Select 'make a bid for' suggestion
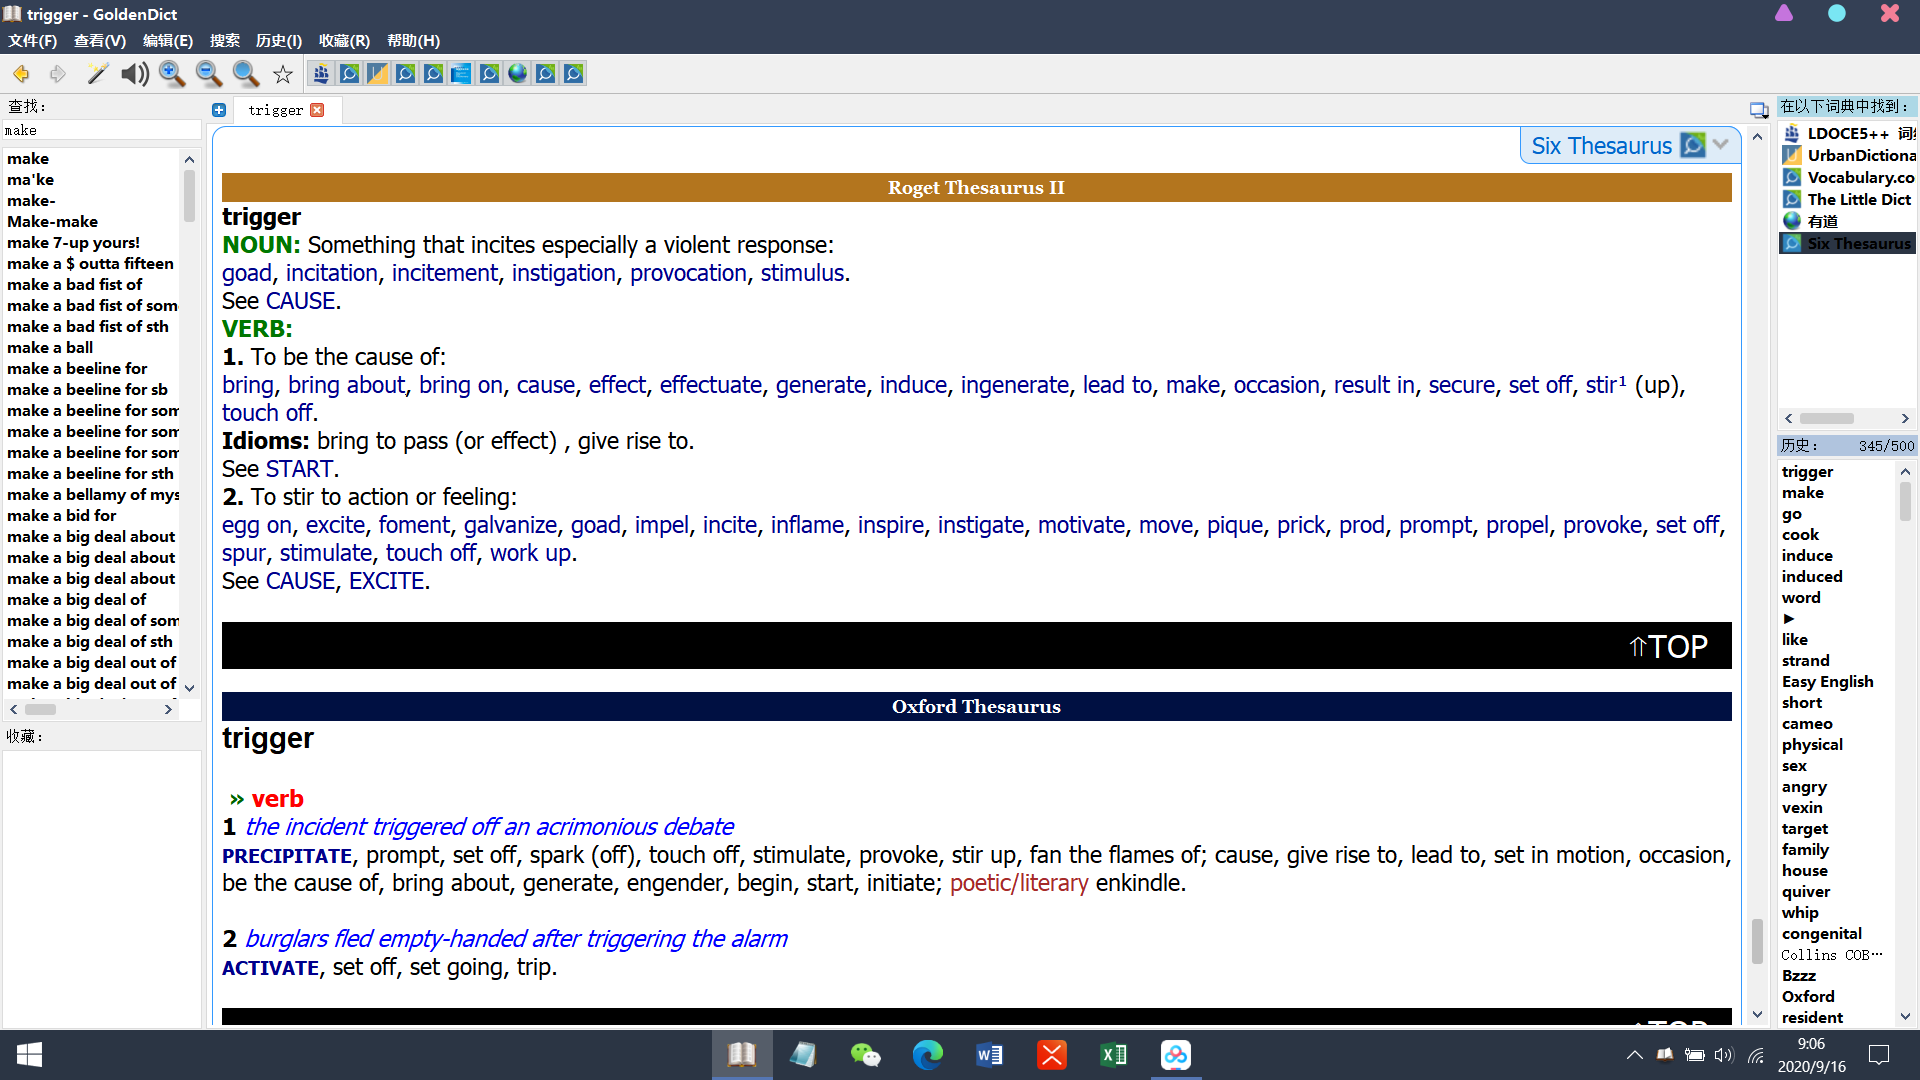This screenshot has width=1920, height=1080. pyautogui.click(x=61, y=516)
